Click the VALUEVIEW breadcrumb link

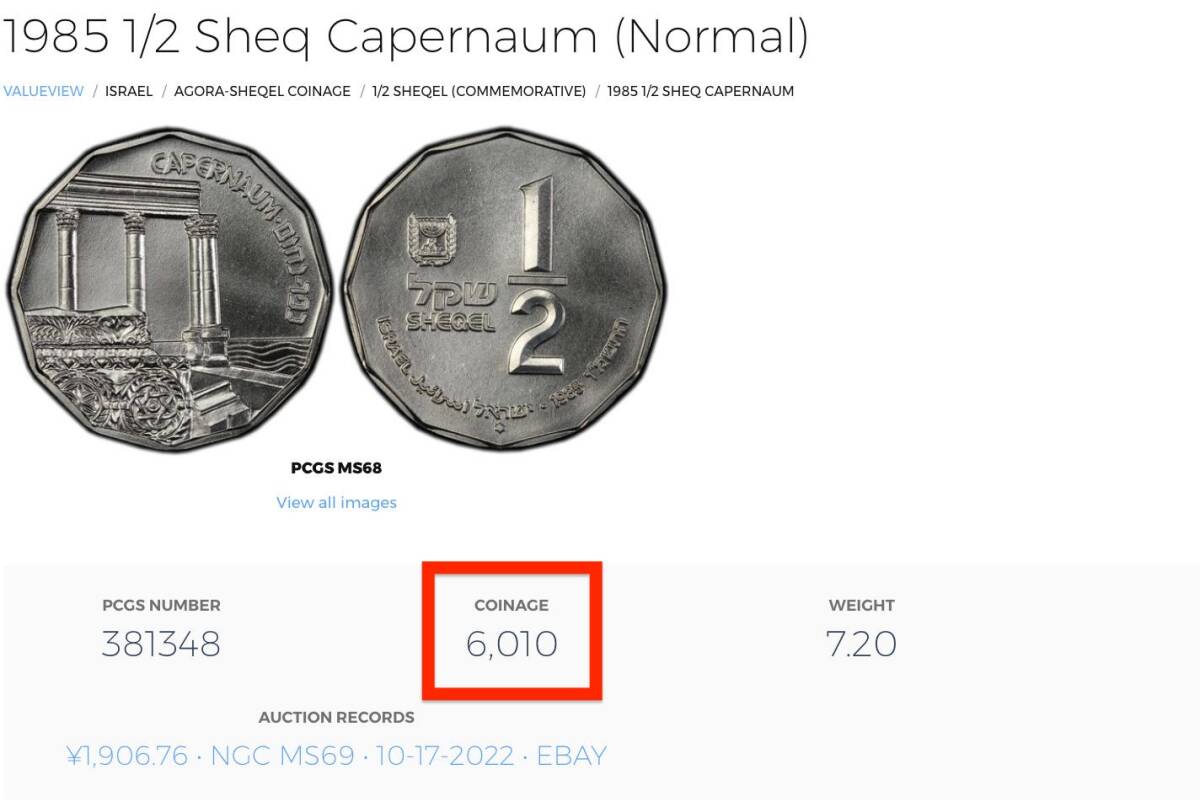[x=43, y=91]
